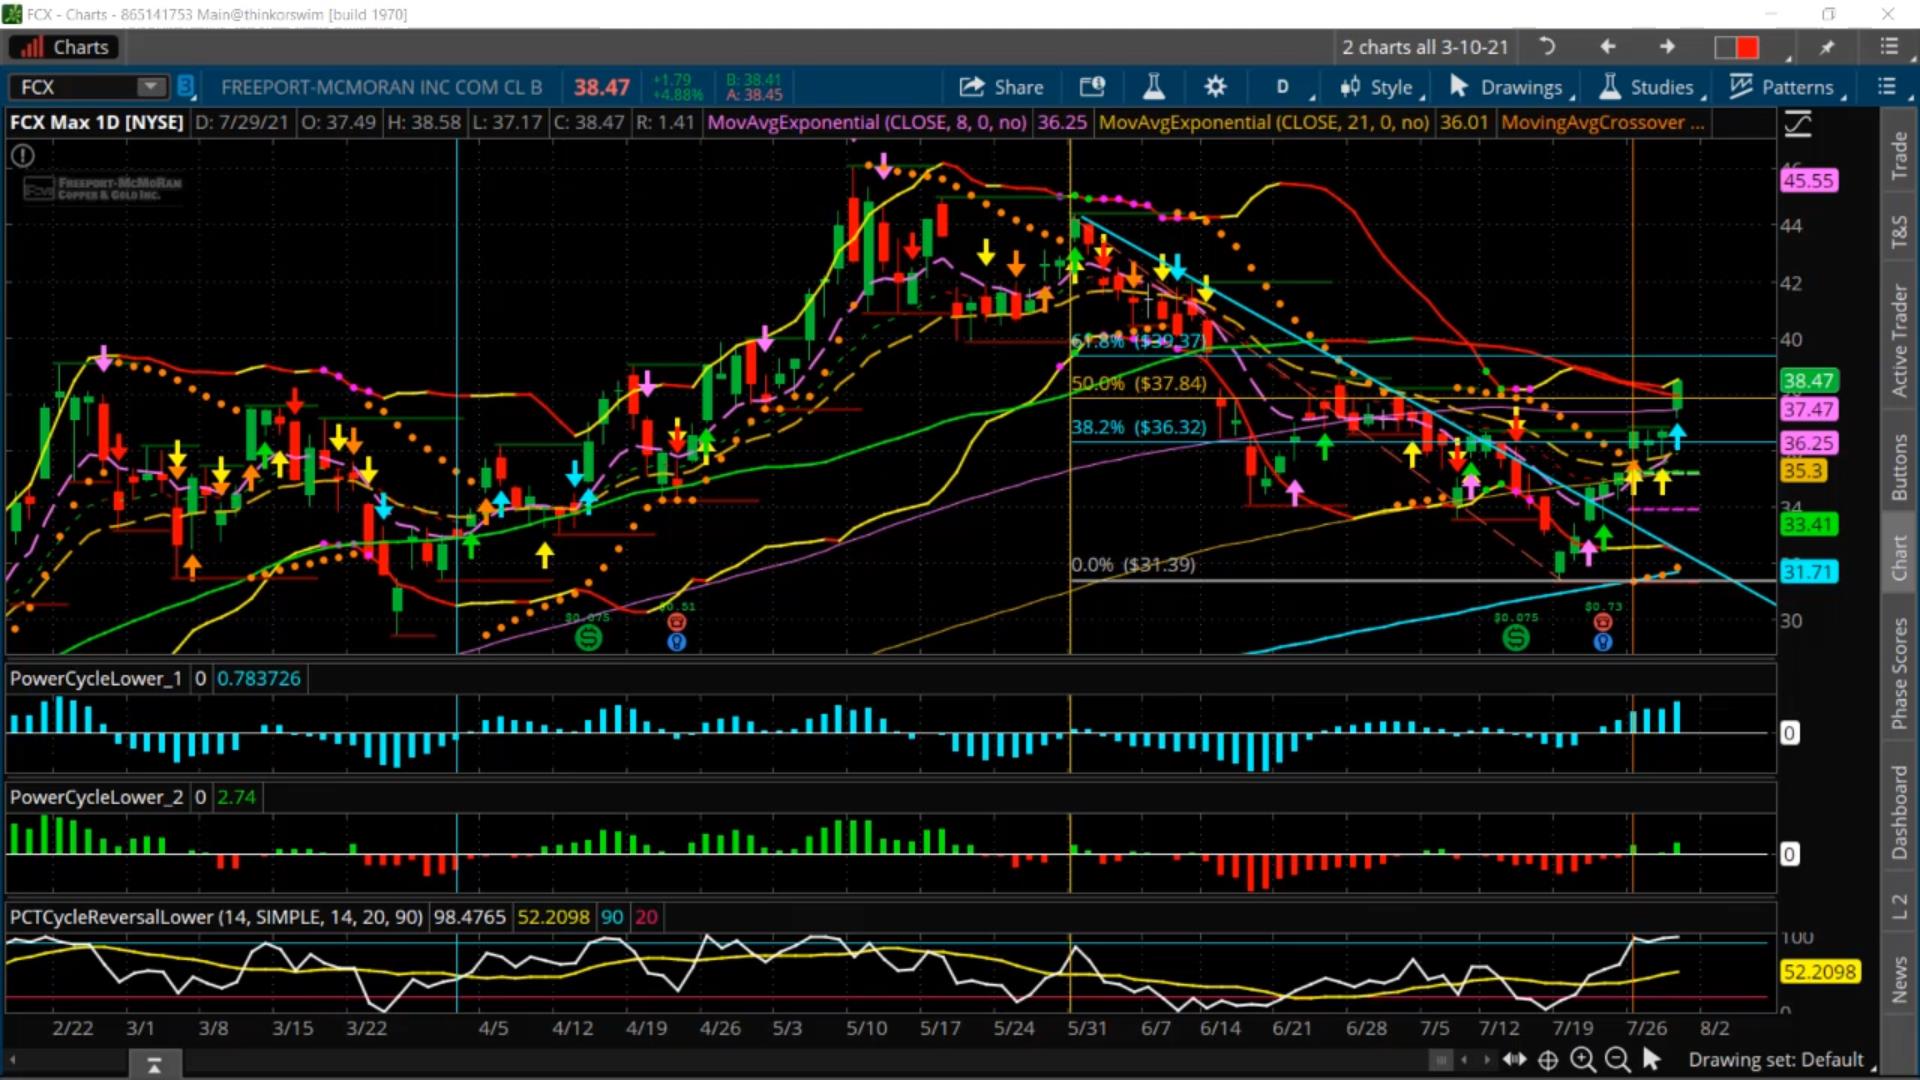Viewport: 1920px width, 1080px height.
Task: Click the time axis expand arrows icon
Action: click(1514, 1060)
